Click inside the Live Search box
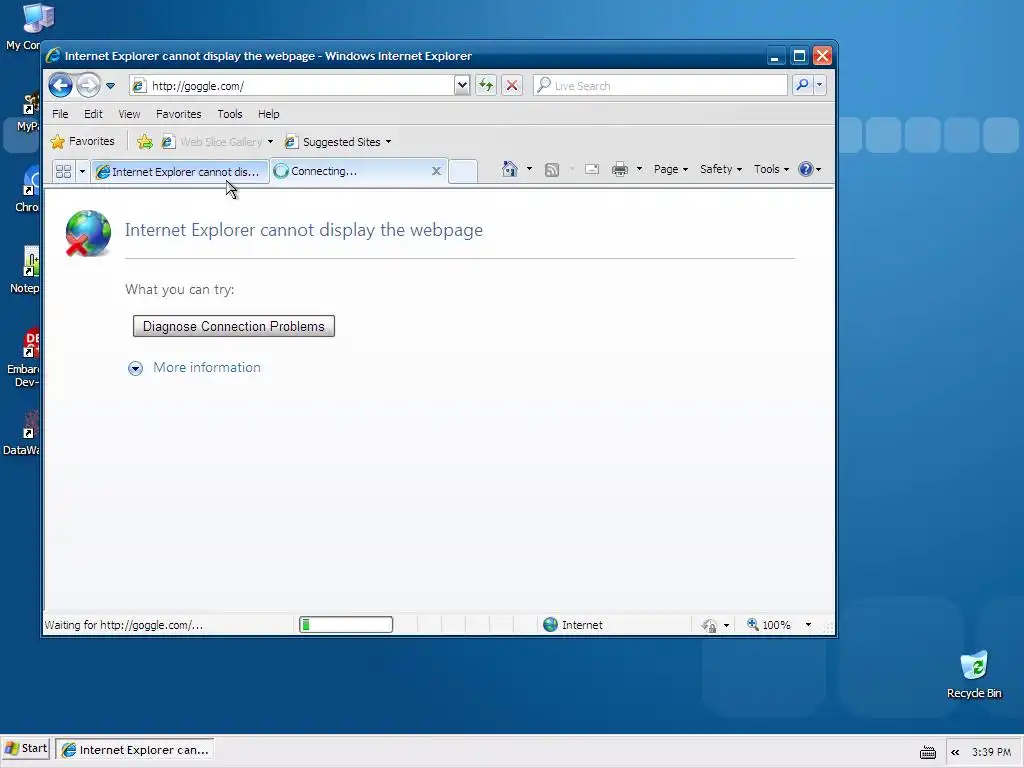Viewport: 1024px width, 768px height. (660, 86)
